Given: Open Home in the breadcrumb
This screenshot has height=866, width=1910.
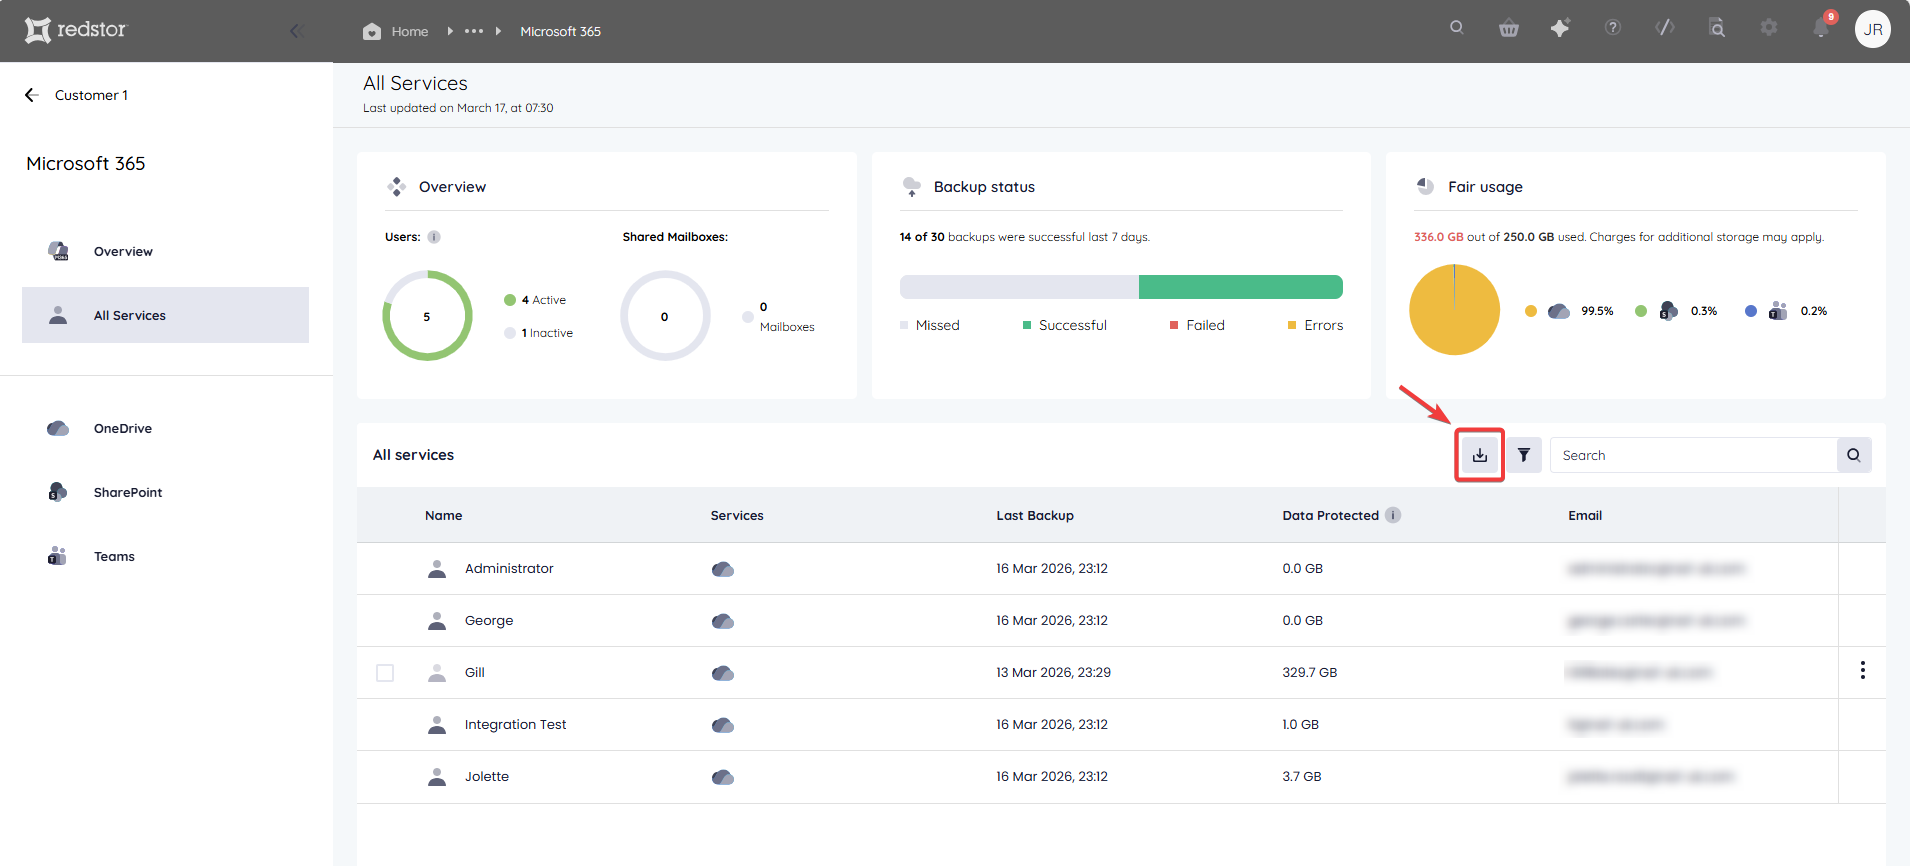Looking at the screenshot, I should pyautogui.click(x=396, y=31).
